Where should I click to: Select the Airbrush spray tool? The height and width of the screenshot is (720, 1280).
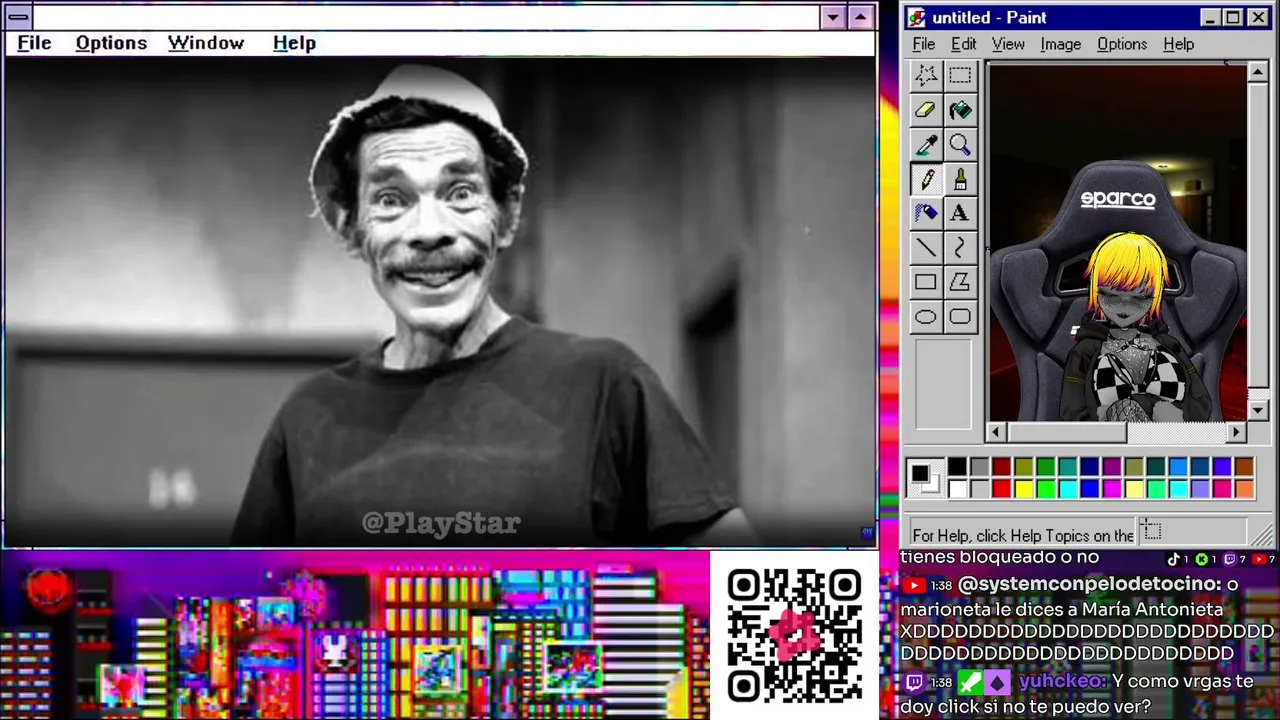click(x=926, y=213)
